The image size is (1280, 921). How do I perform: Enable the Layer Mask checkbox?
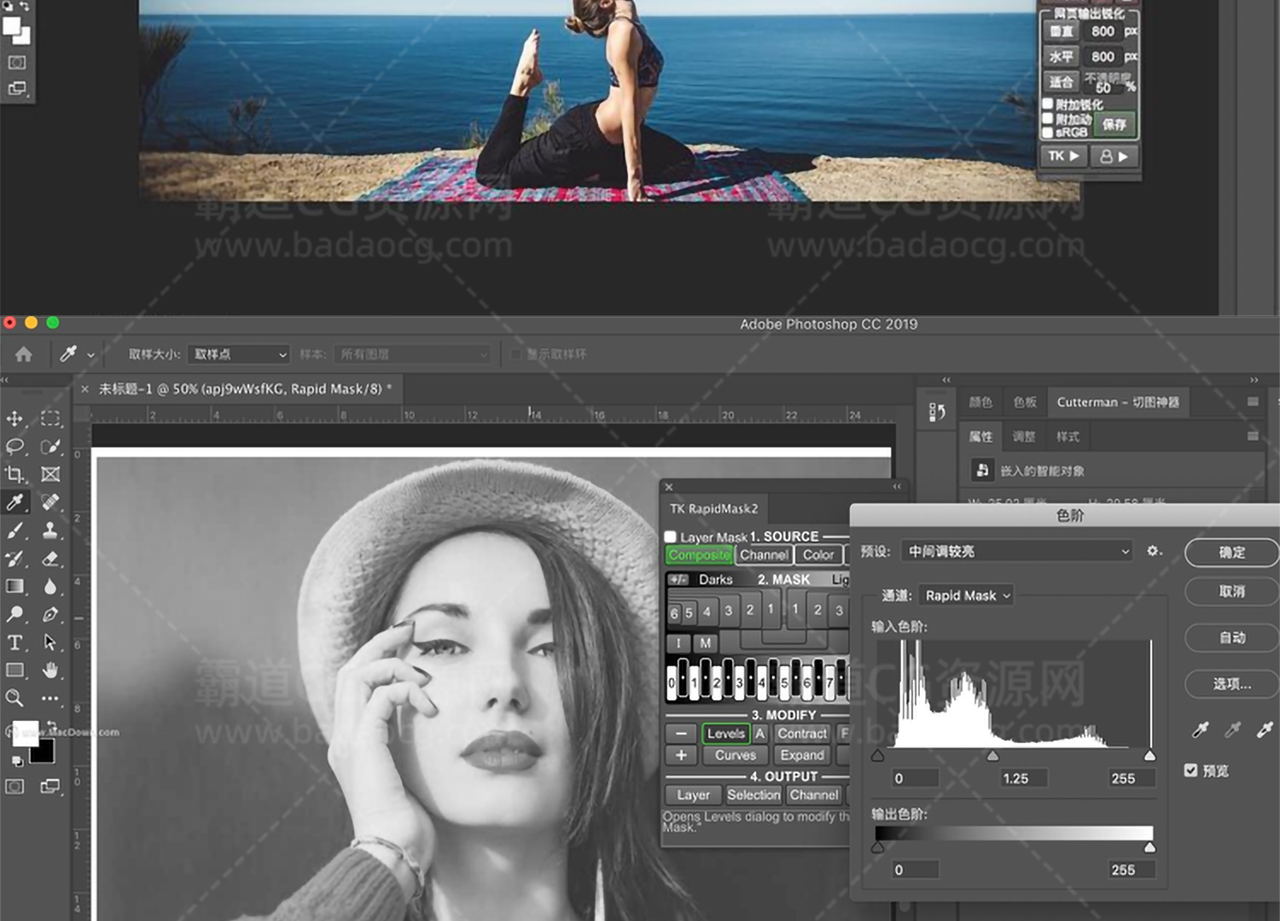pyautogui.click(x=671, y=537)
